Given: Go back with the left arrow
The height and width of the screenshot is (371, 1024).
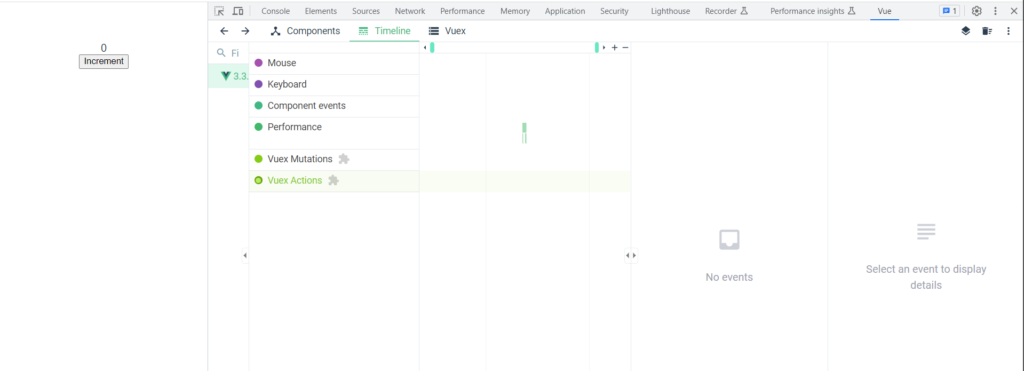Looking at the screenshot, I should coord(224,31).
